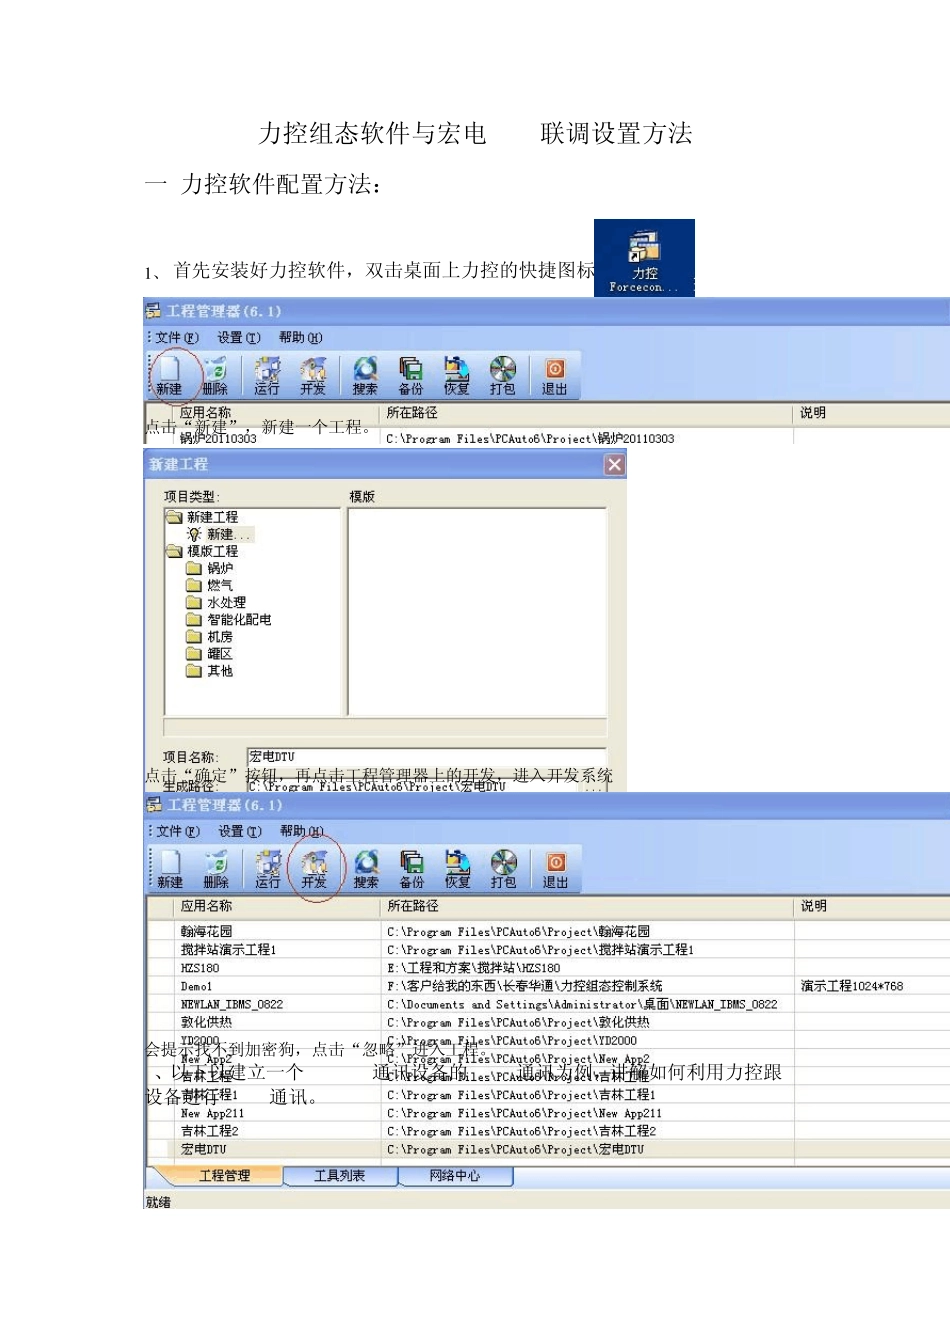Select the 搅拌站演示工程1 project row
Image resolution: width=950 pixels, height=1344 pixels.
(x=548, y=949)
